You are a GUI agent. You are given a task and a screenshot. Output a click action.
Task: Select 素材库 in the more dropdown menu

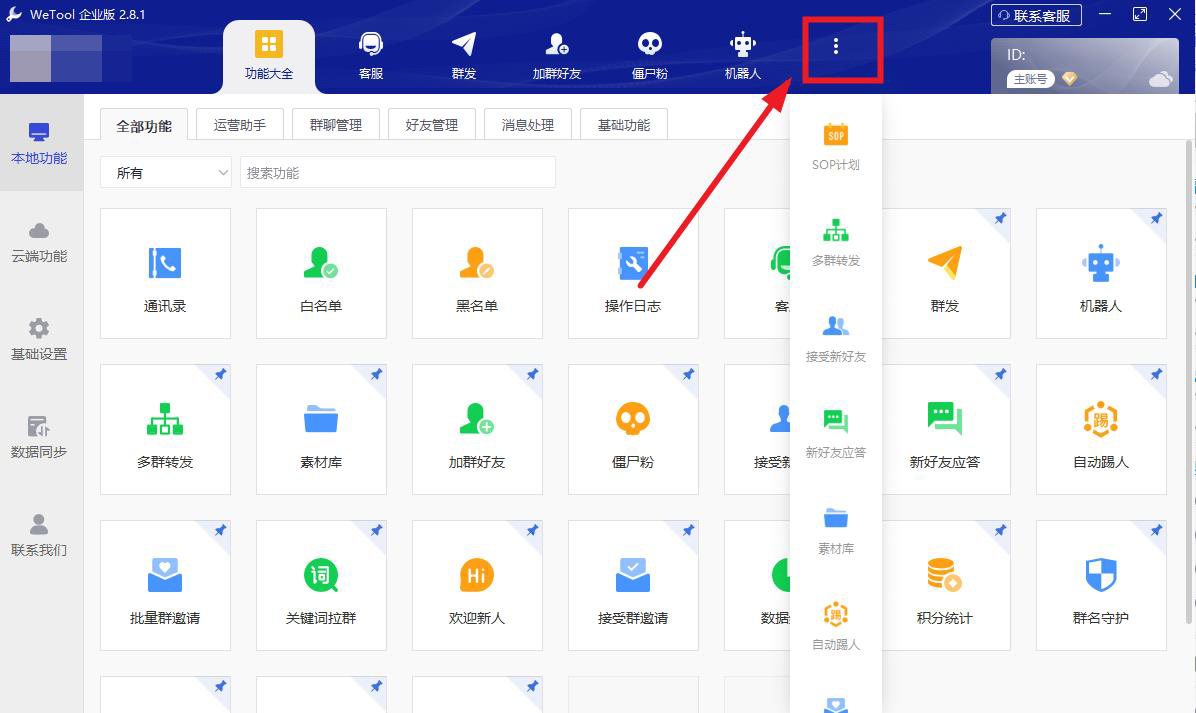(836, 531)
